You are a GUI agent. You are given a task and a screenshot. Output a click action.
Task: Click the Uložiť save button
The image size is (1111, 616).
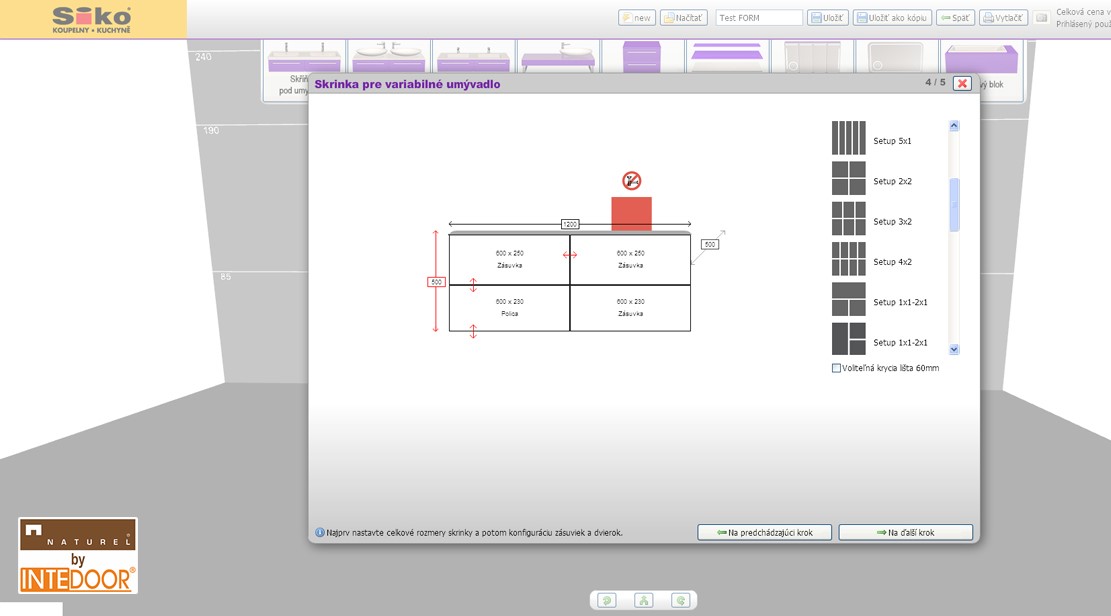click(x=828, y=18)
